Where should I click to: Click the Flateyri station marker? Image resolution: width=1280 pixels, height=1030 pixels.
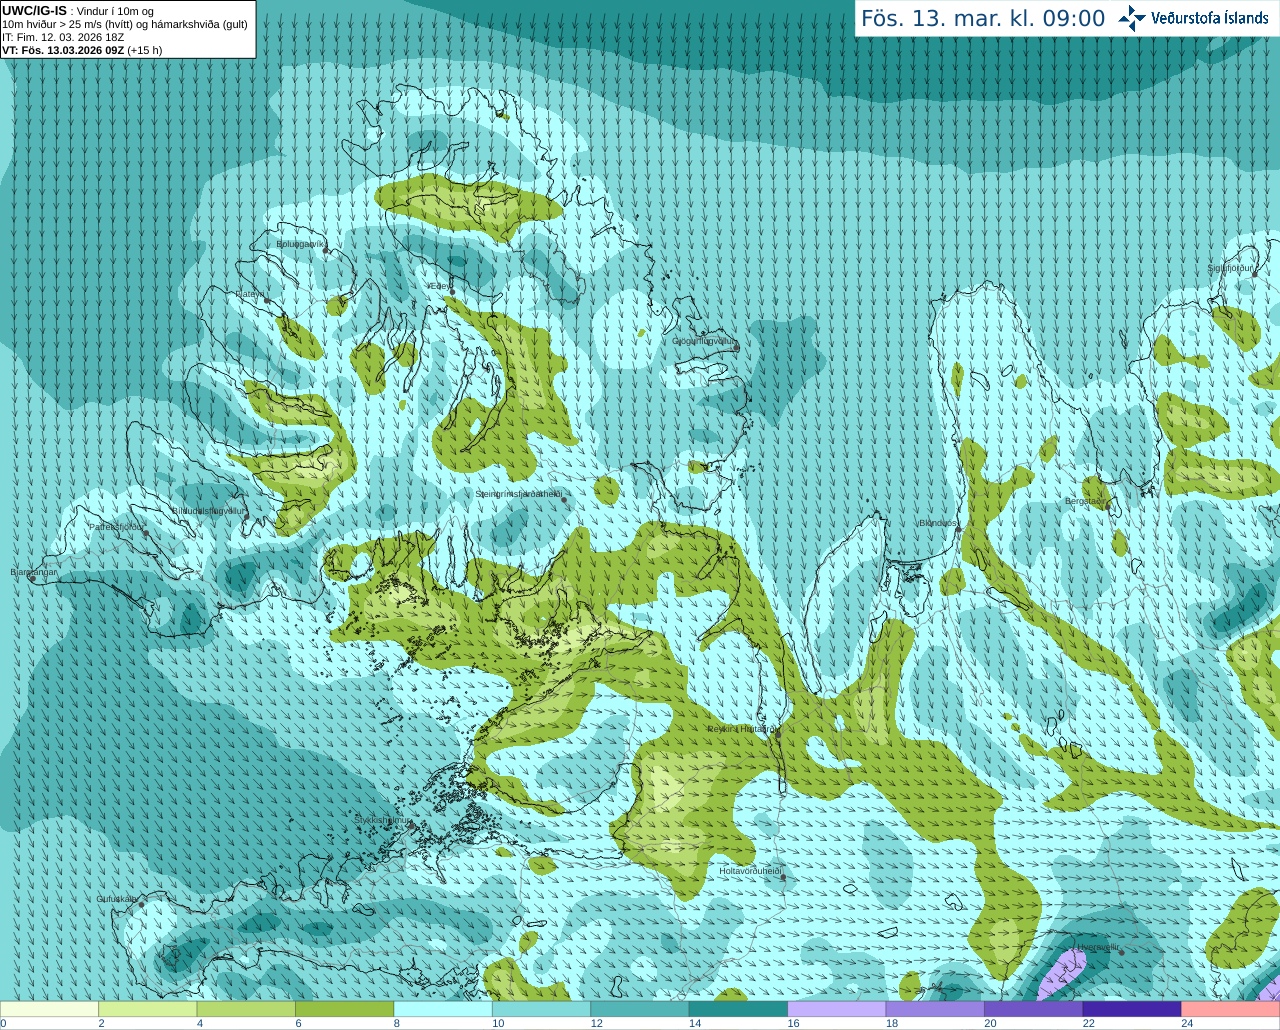pos(266,300)
